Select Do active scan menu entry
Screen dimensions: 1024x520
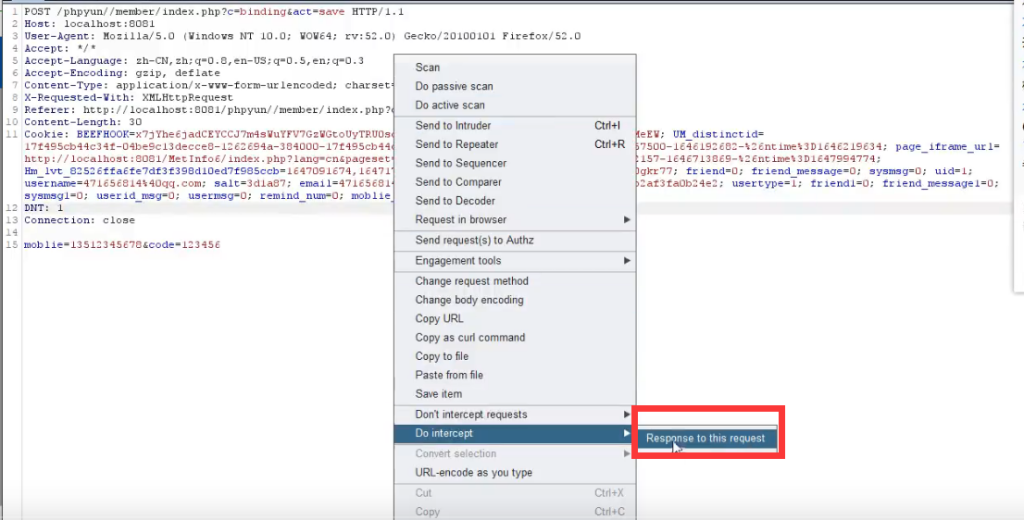tap(515, 105)
